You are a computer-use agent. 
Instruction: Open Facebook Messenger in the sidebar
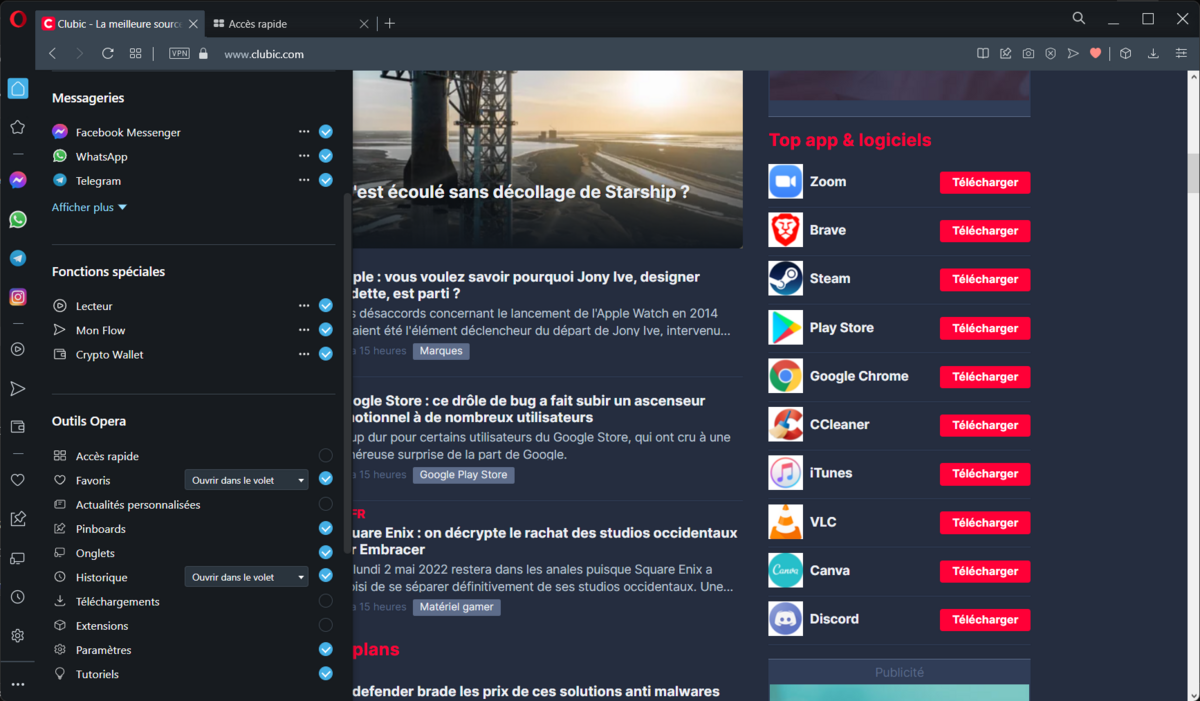click(17, 180)
